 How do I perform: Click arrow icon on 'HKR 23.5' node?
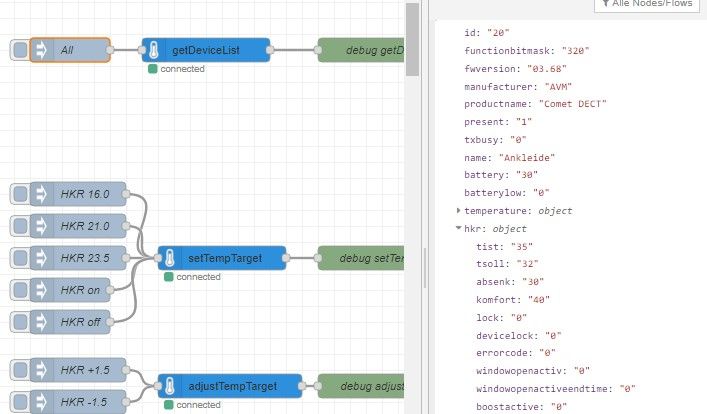[41, 258]
